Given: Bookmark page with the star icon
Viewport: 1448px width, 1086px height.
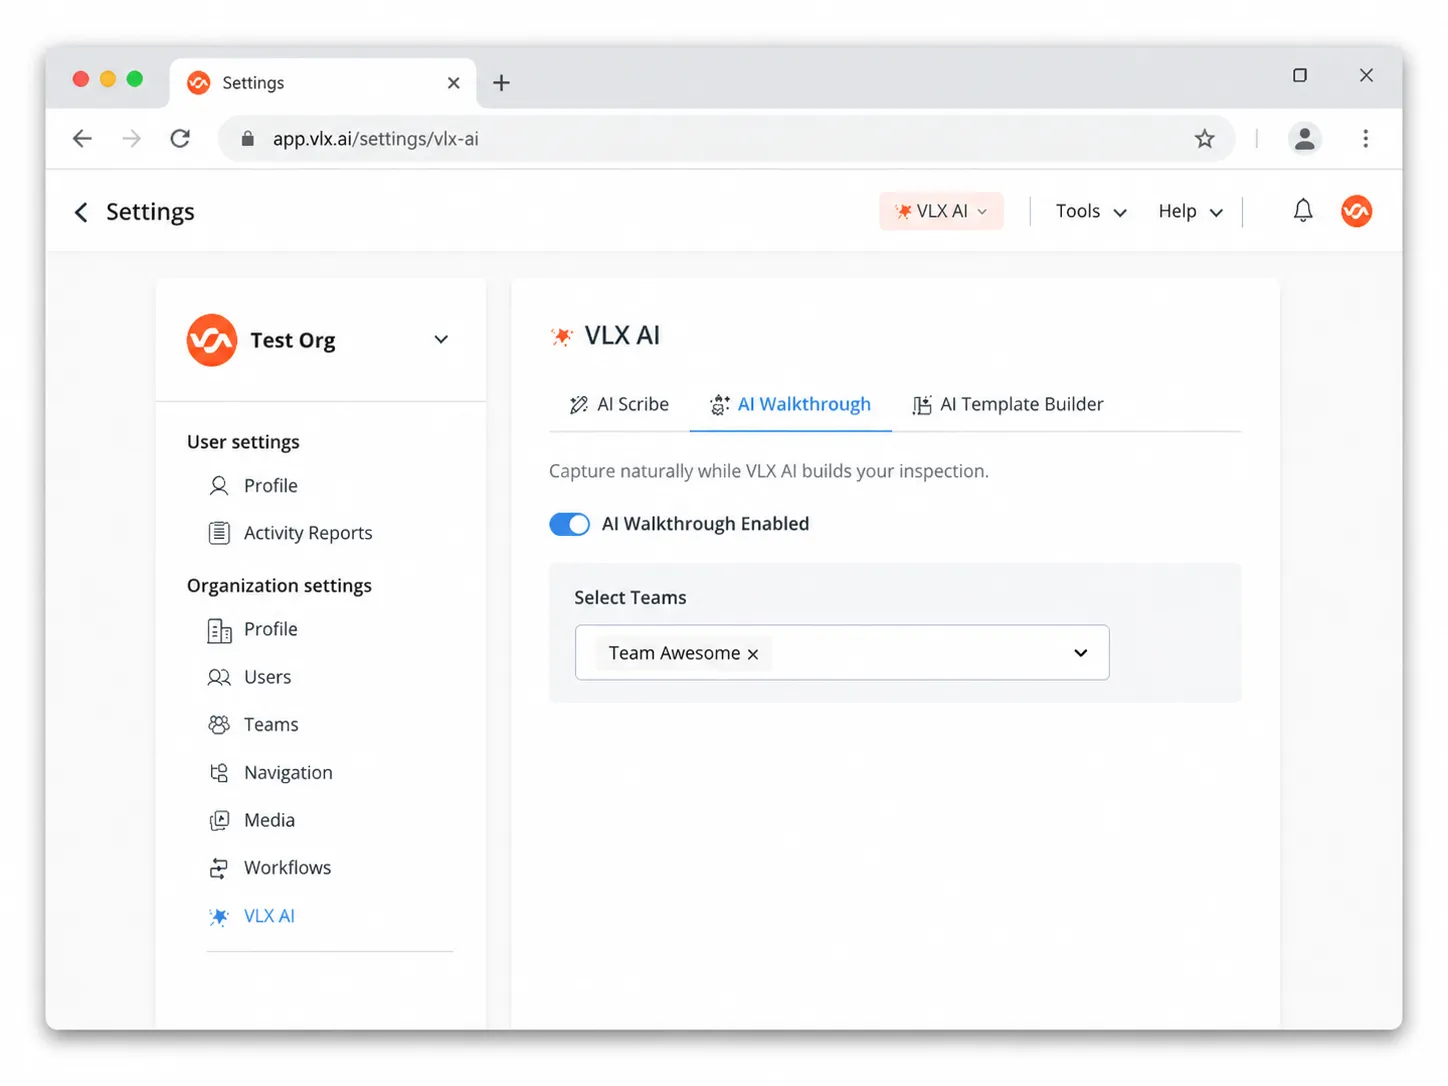Looking at the screenshot, I should 1205,139.
